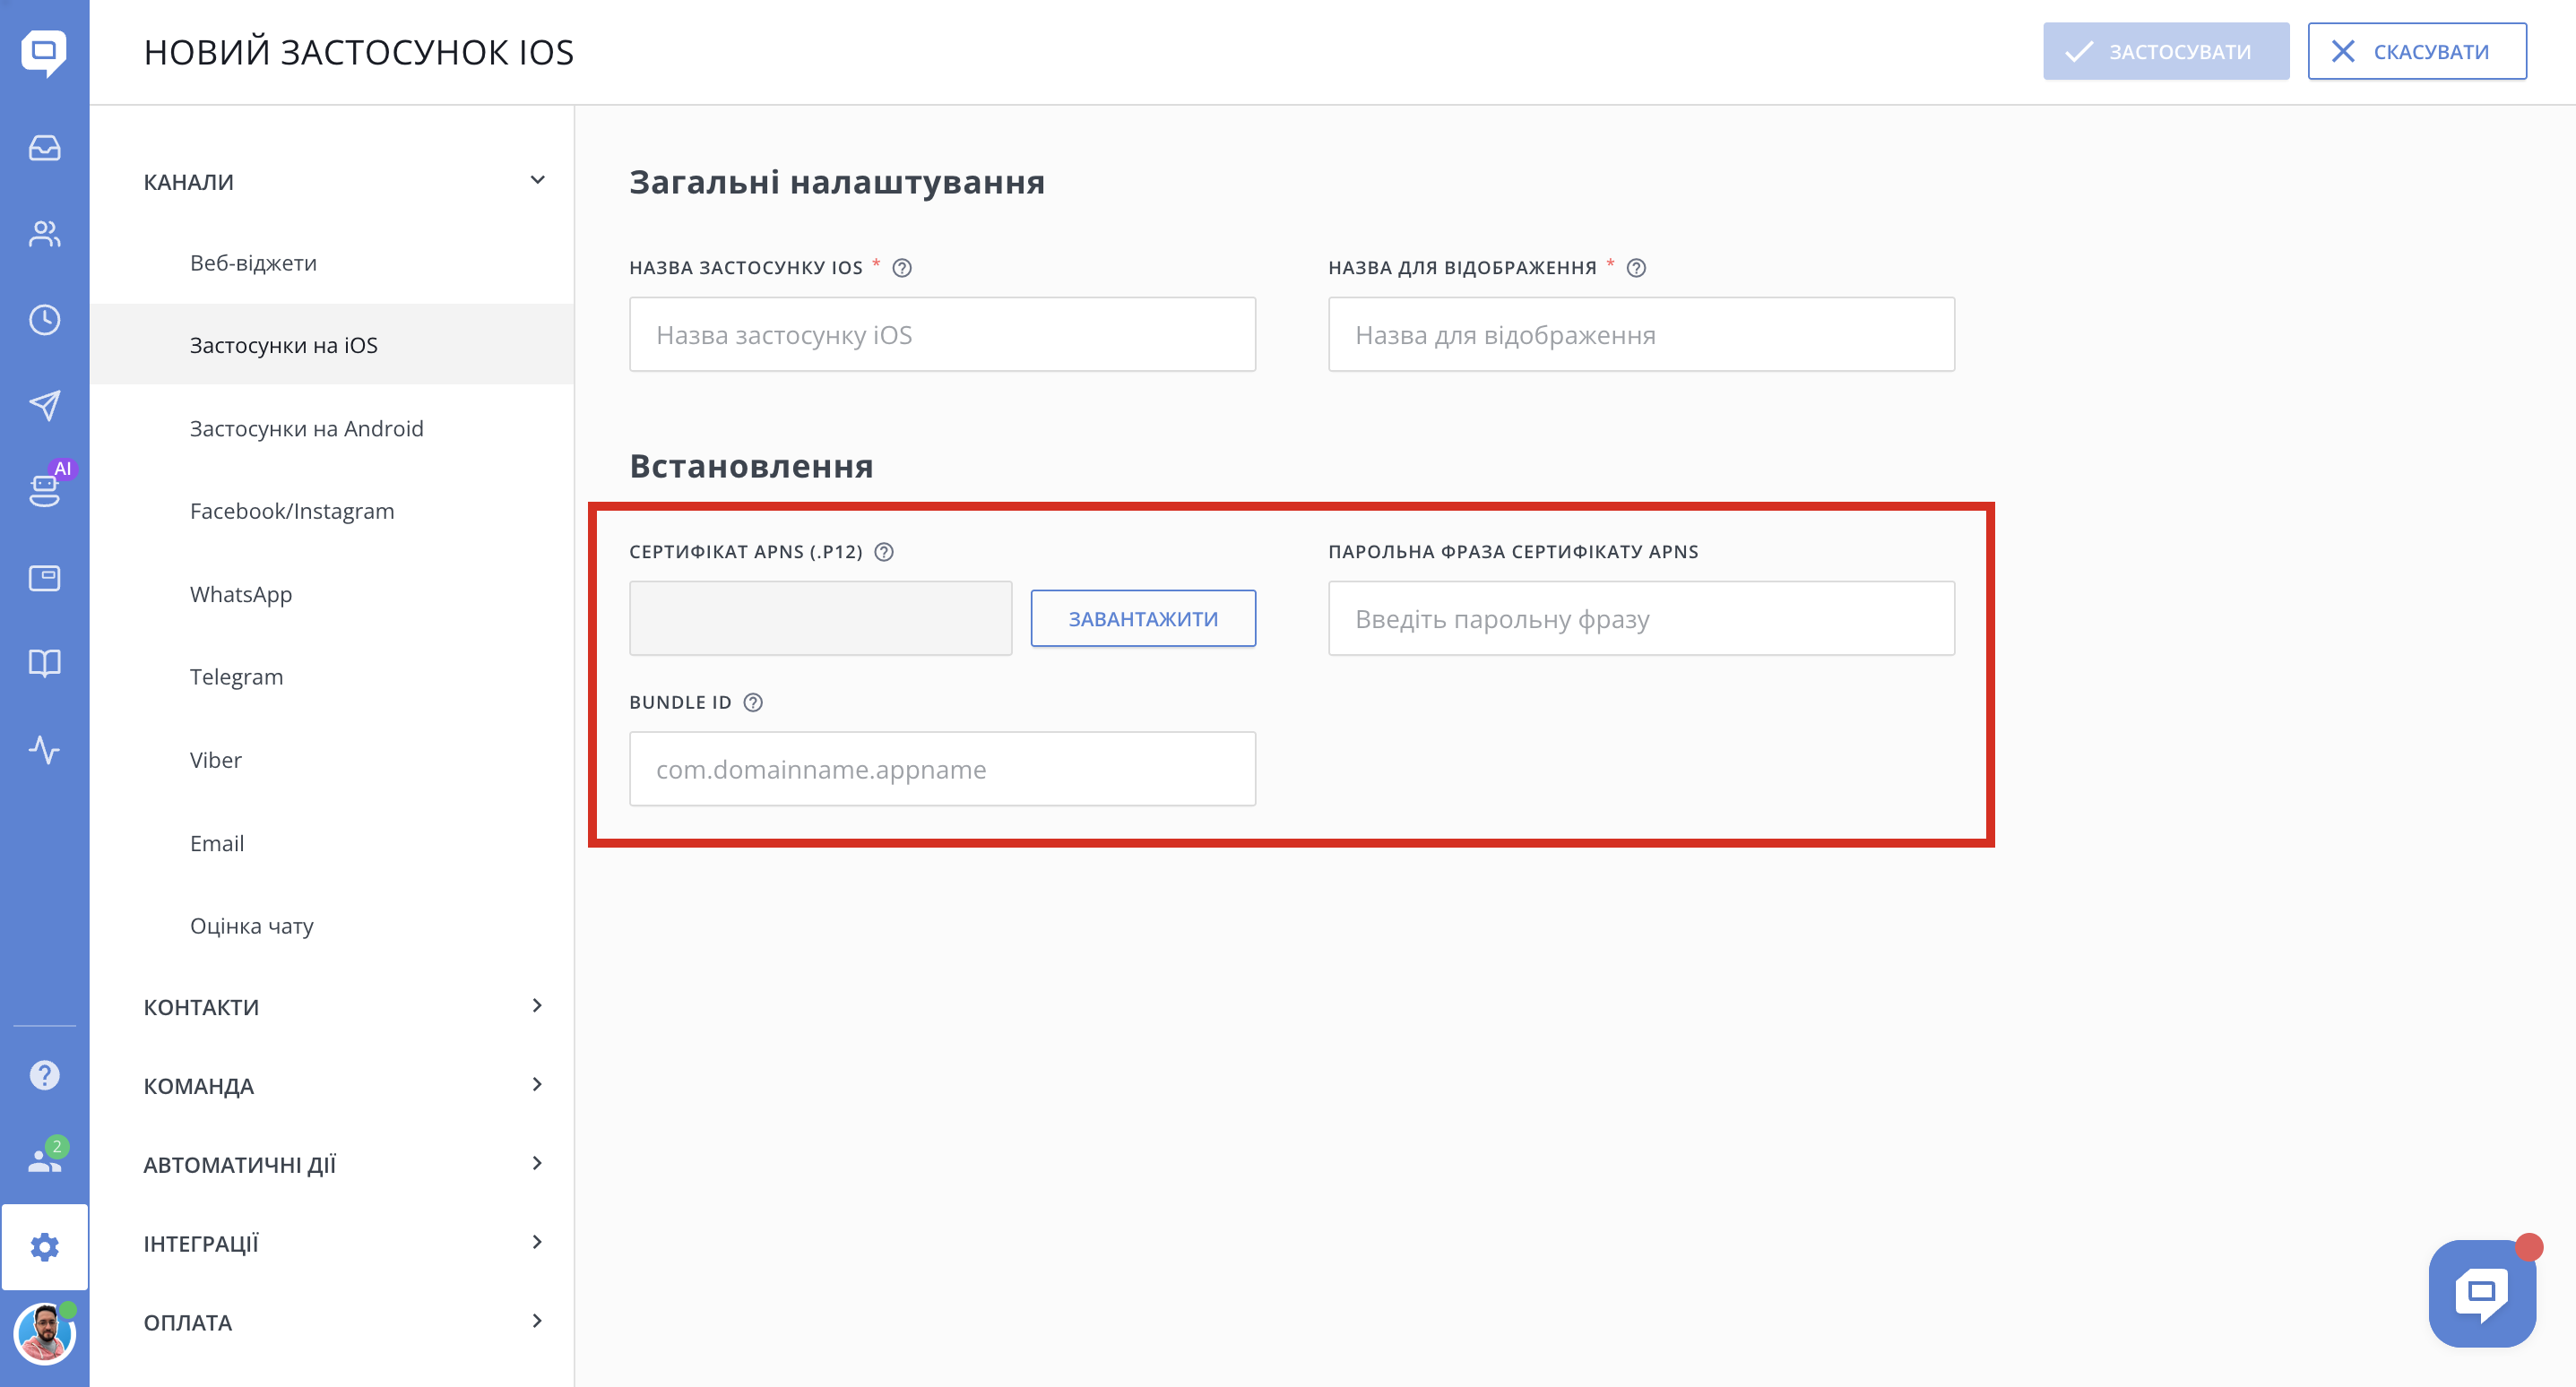Open the history clock icon
This screenshot has height=1387, width=2576.
(x=44, y=320)
